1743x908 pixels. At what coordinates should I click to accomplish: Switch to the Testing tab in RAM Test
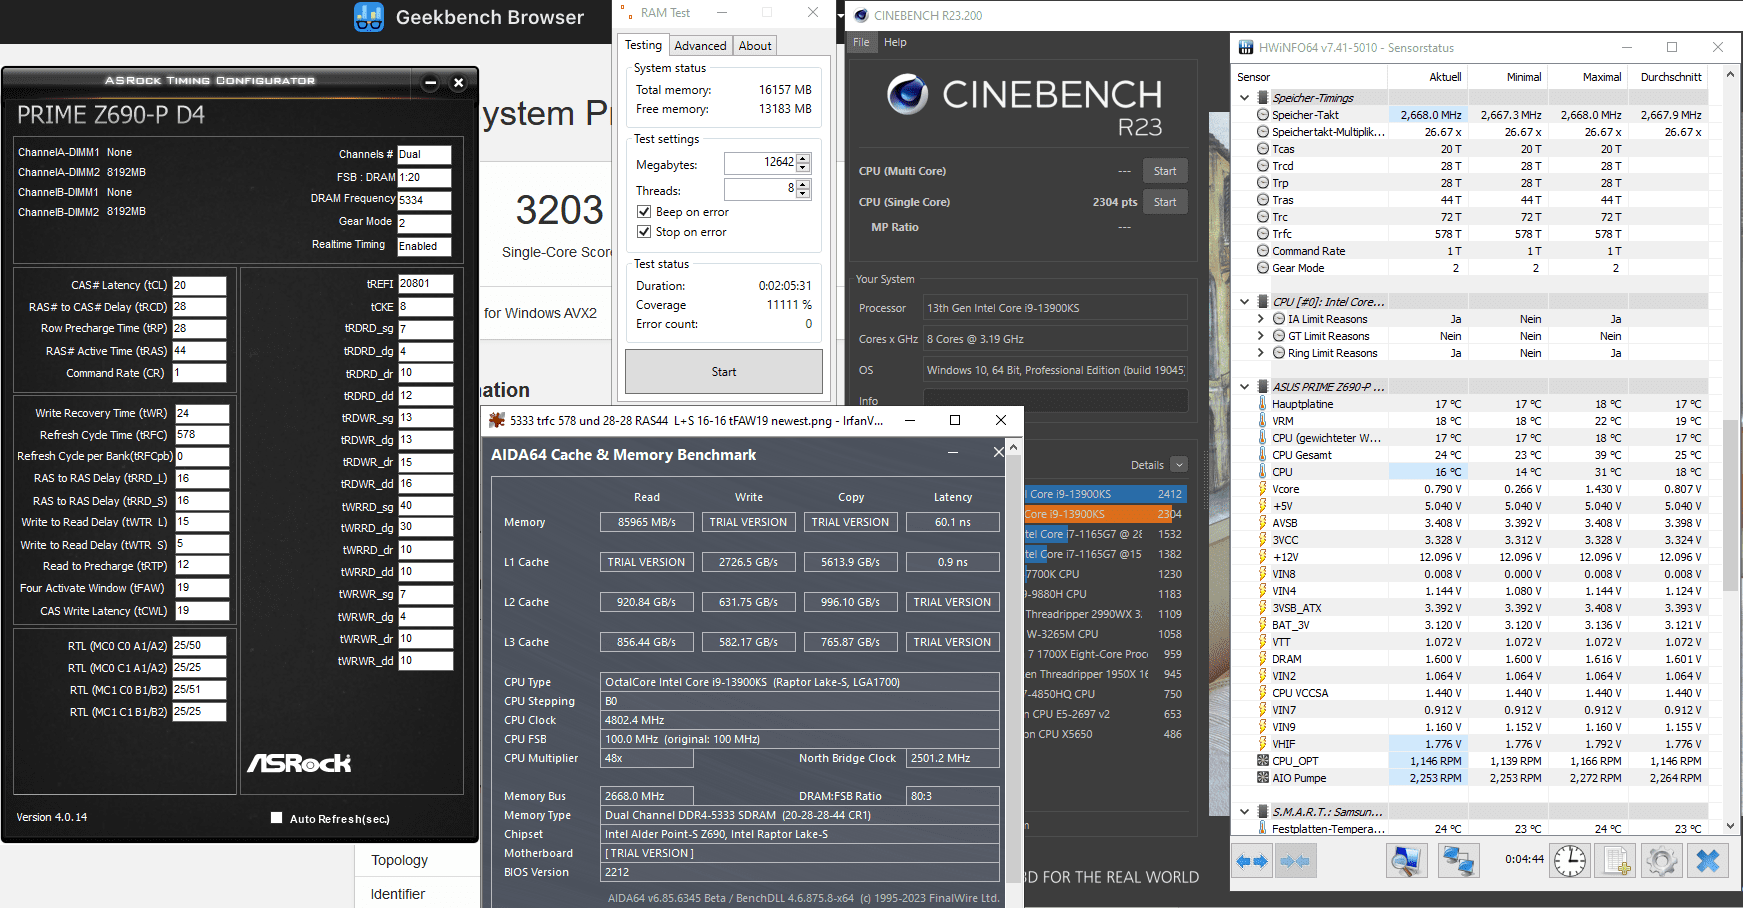[643, 45]
